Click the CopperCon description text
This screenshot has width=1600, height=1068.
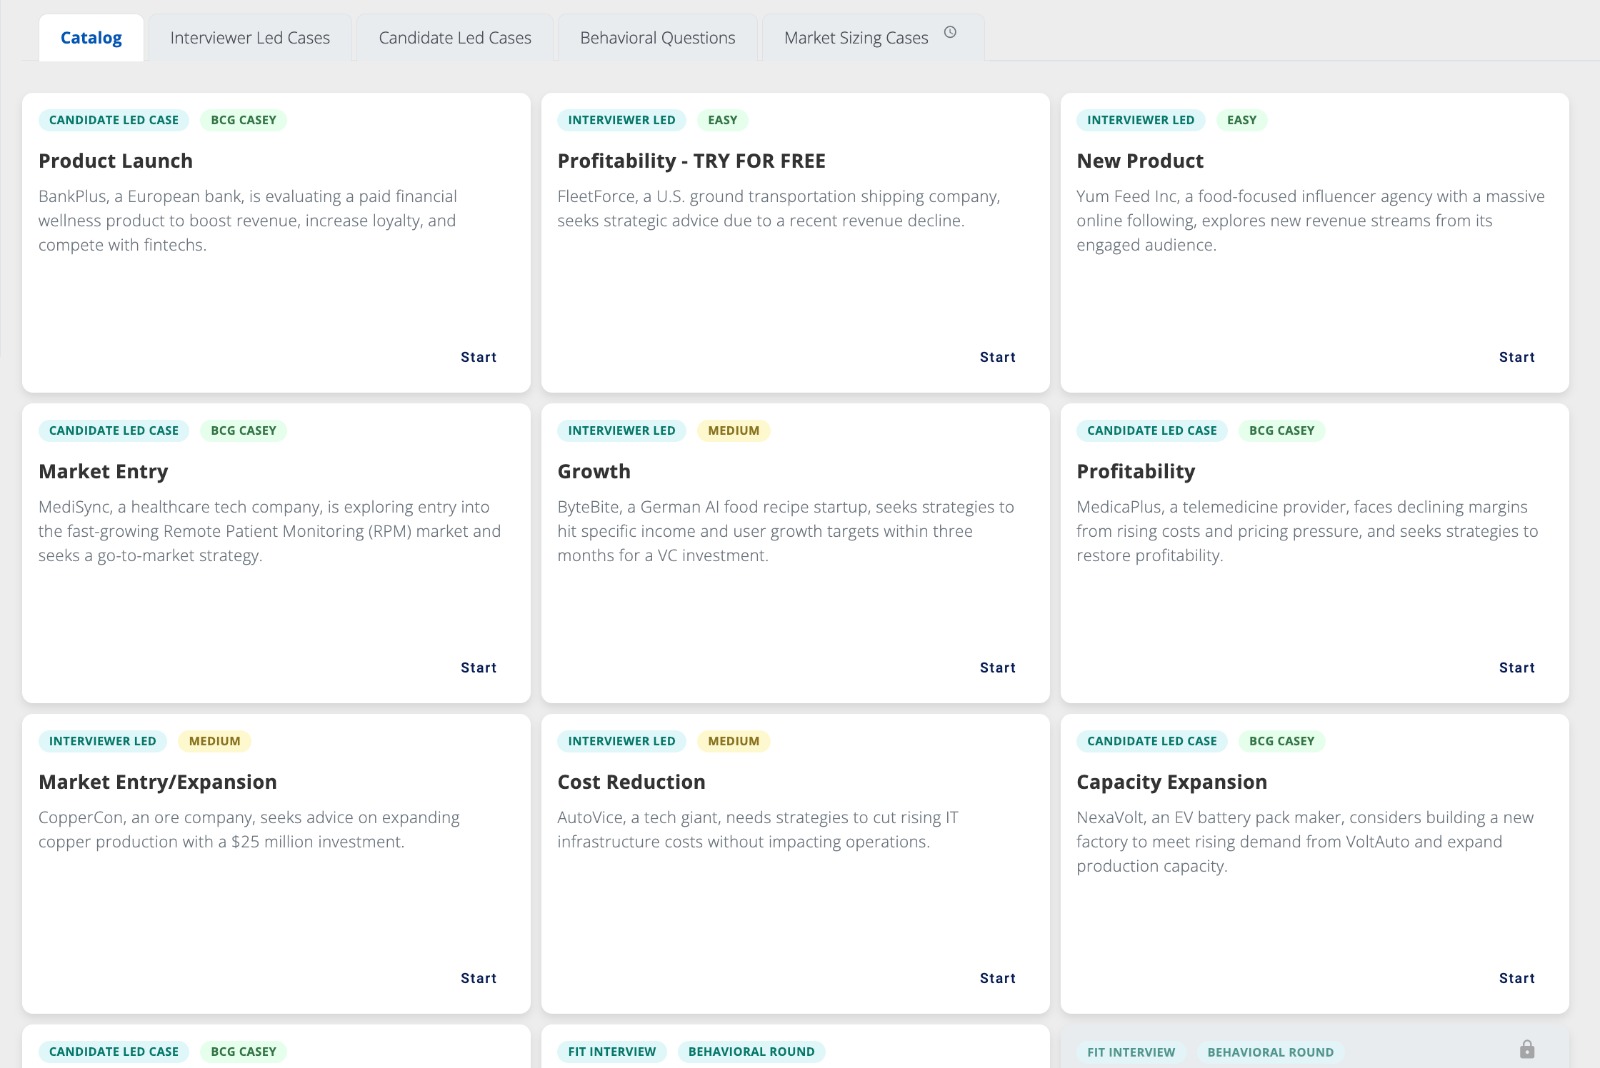coord(249,830)
